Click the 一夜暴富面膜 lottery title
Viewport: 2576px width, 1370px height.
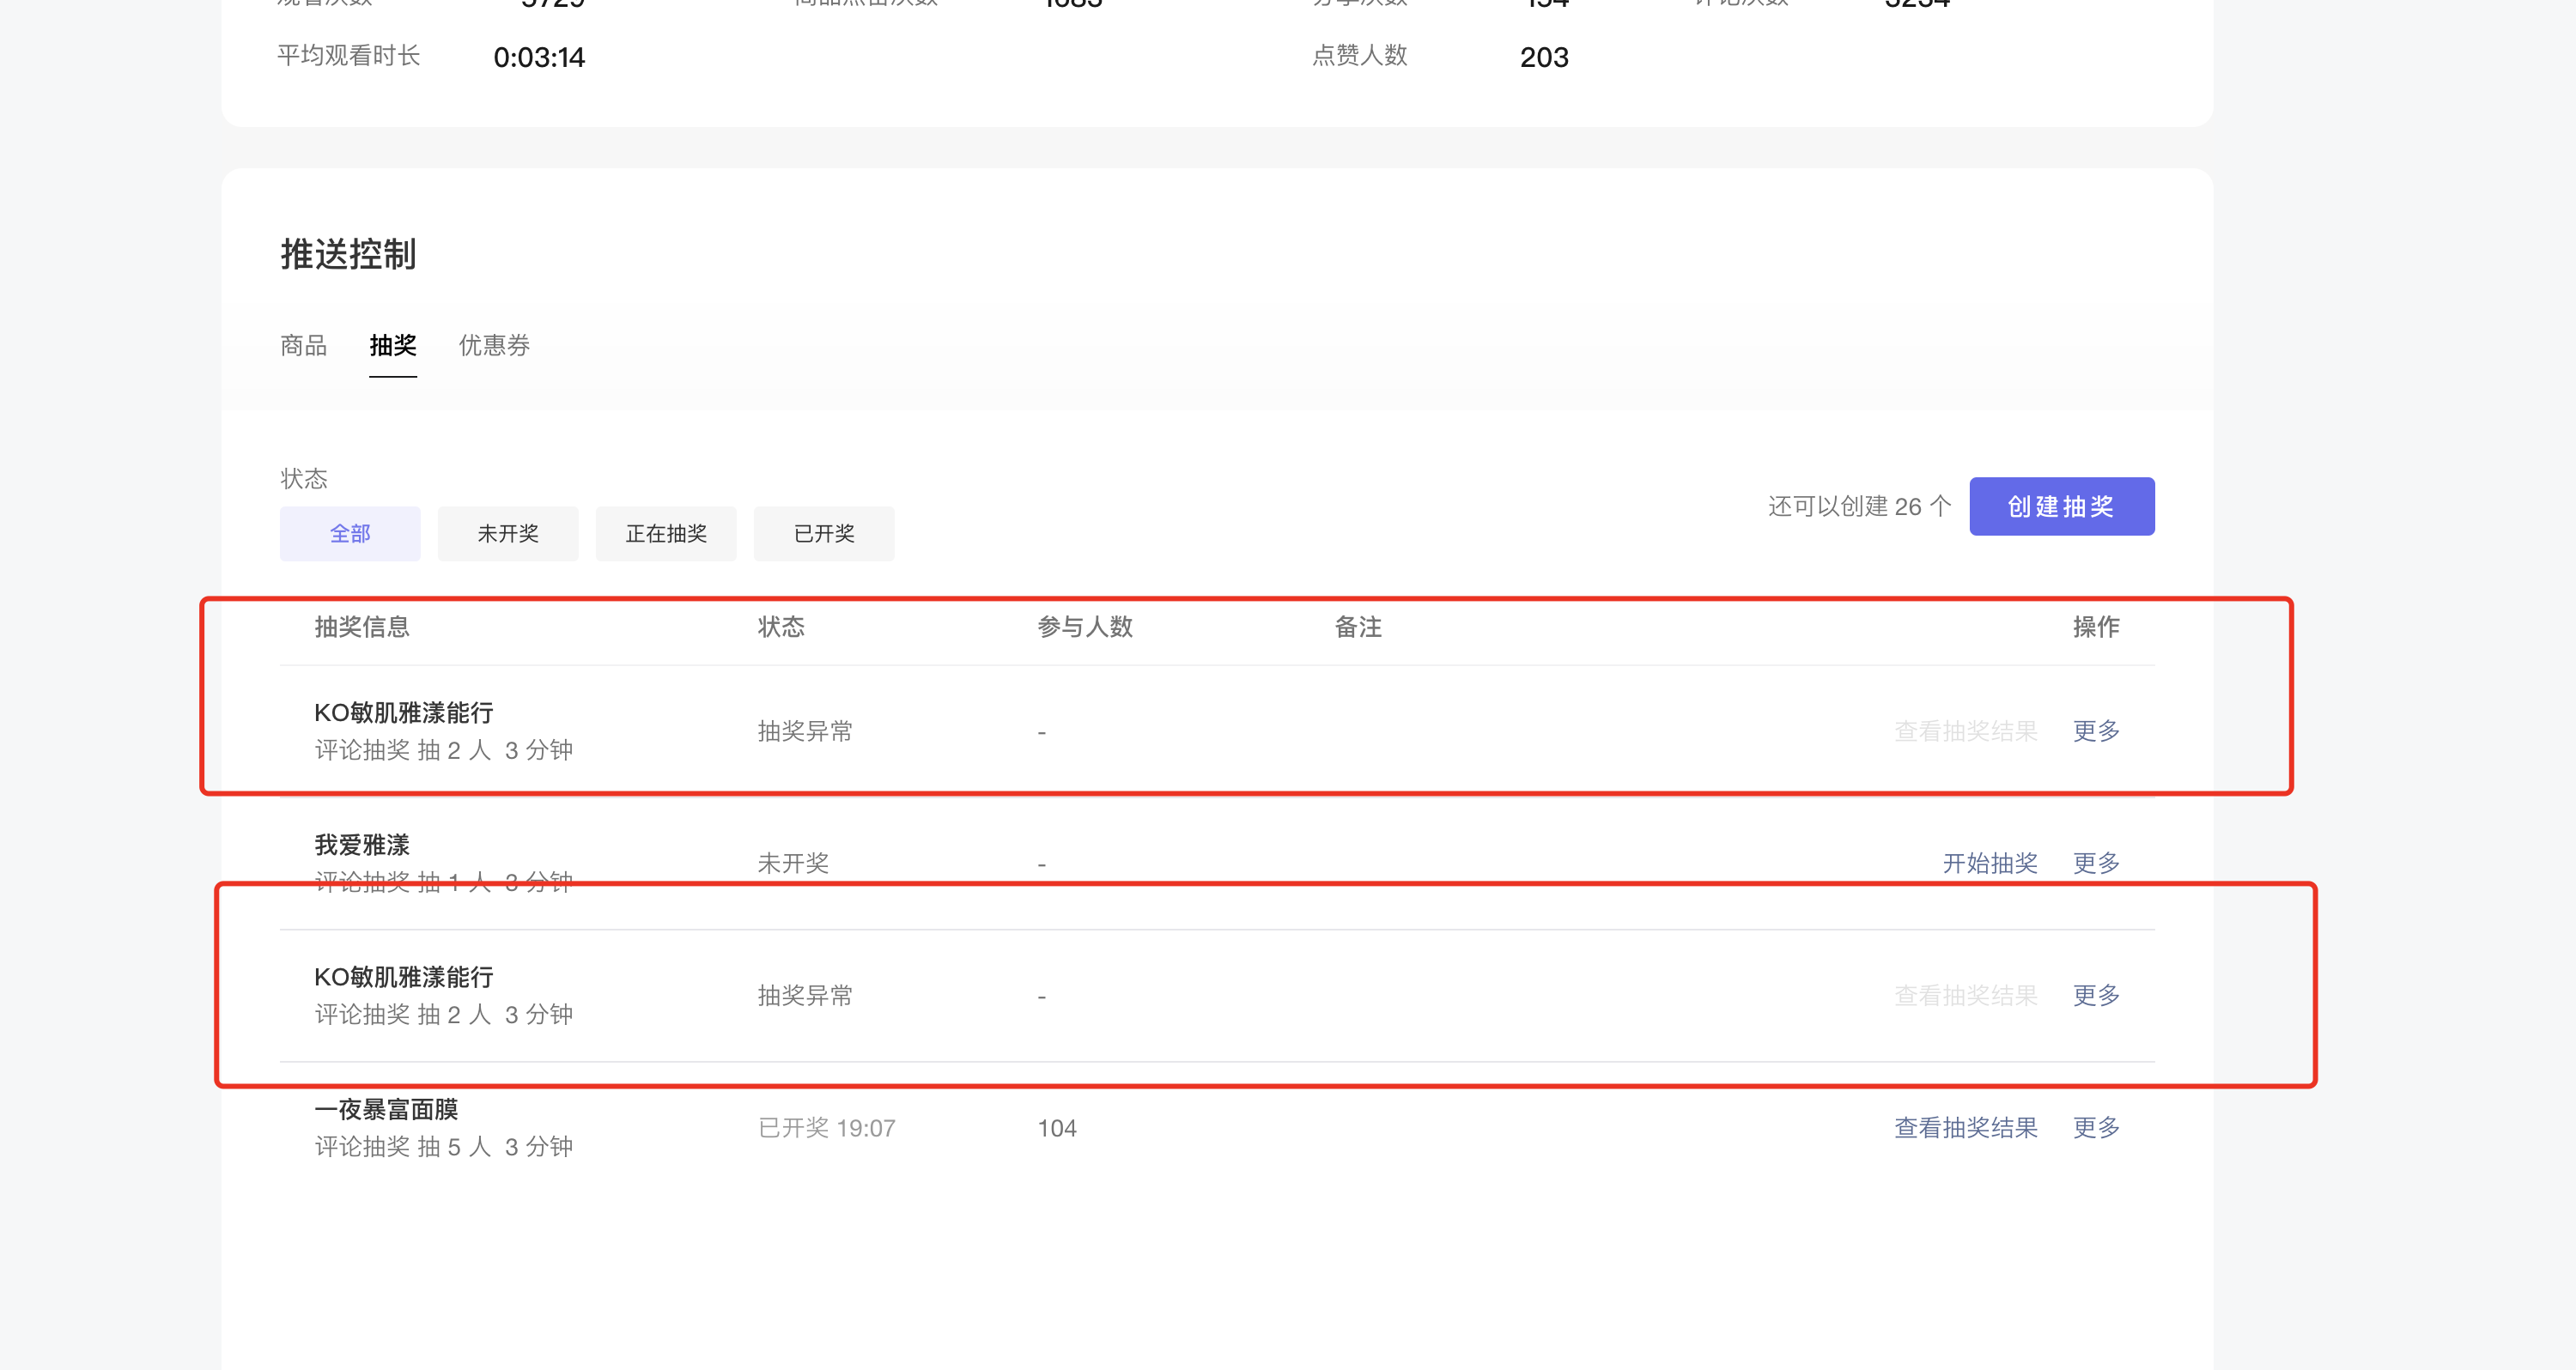386,1108
